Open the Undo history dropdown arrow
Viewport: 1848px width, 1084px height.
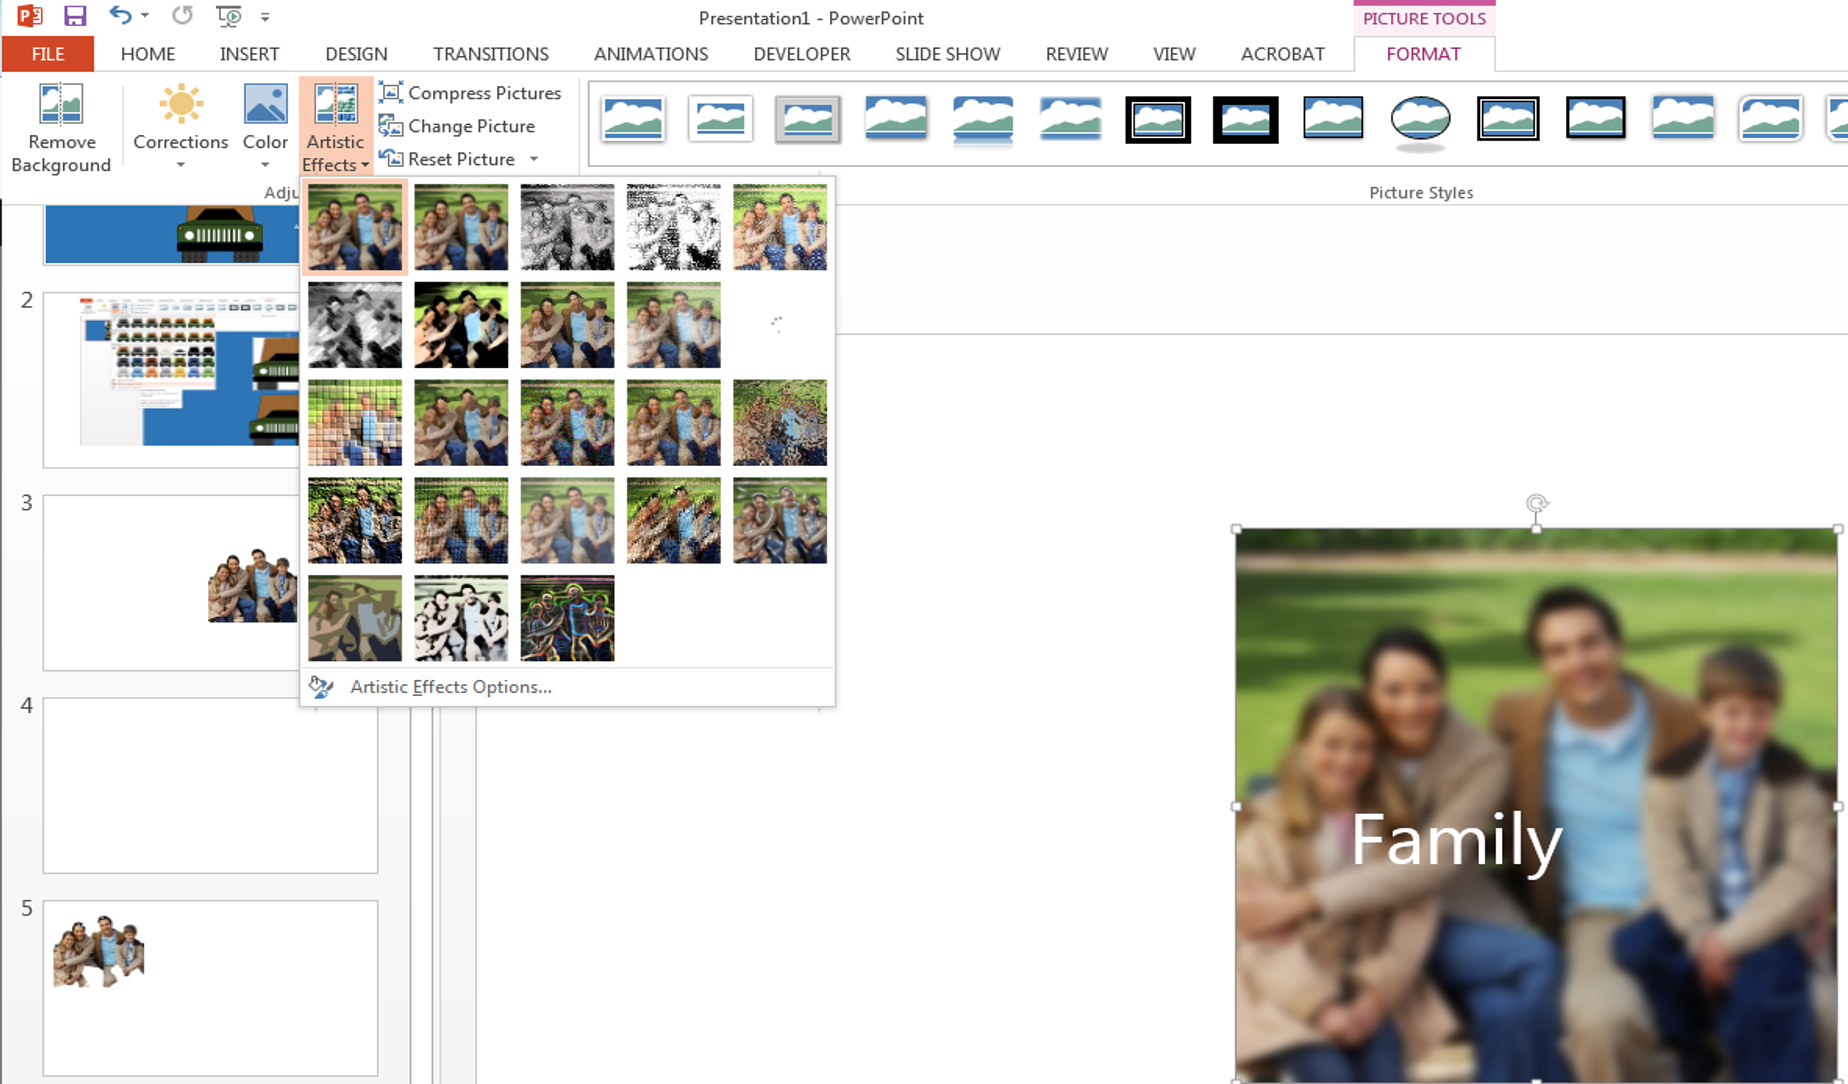145,16
